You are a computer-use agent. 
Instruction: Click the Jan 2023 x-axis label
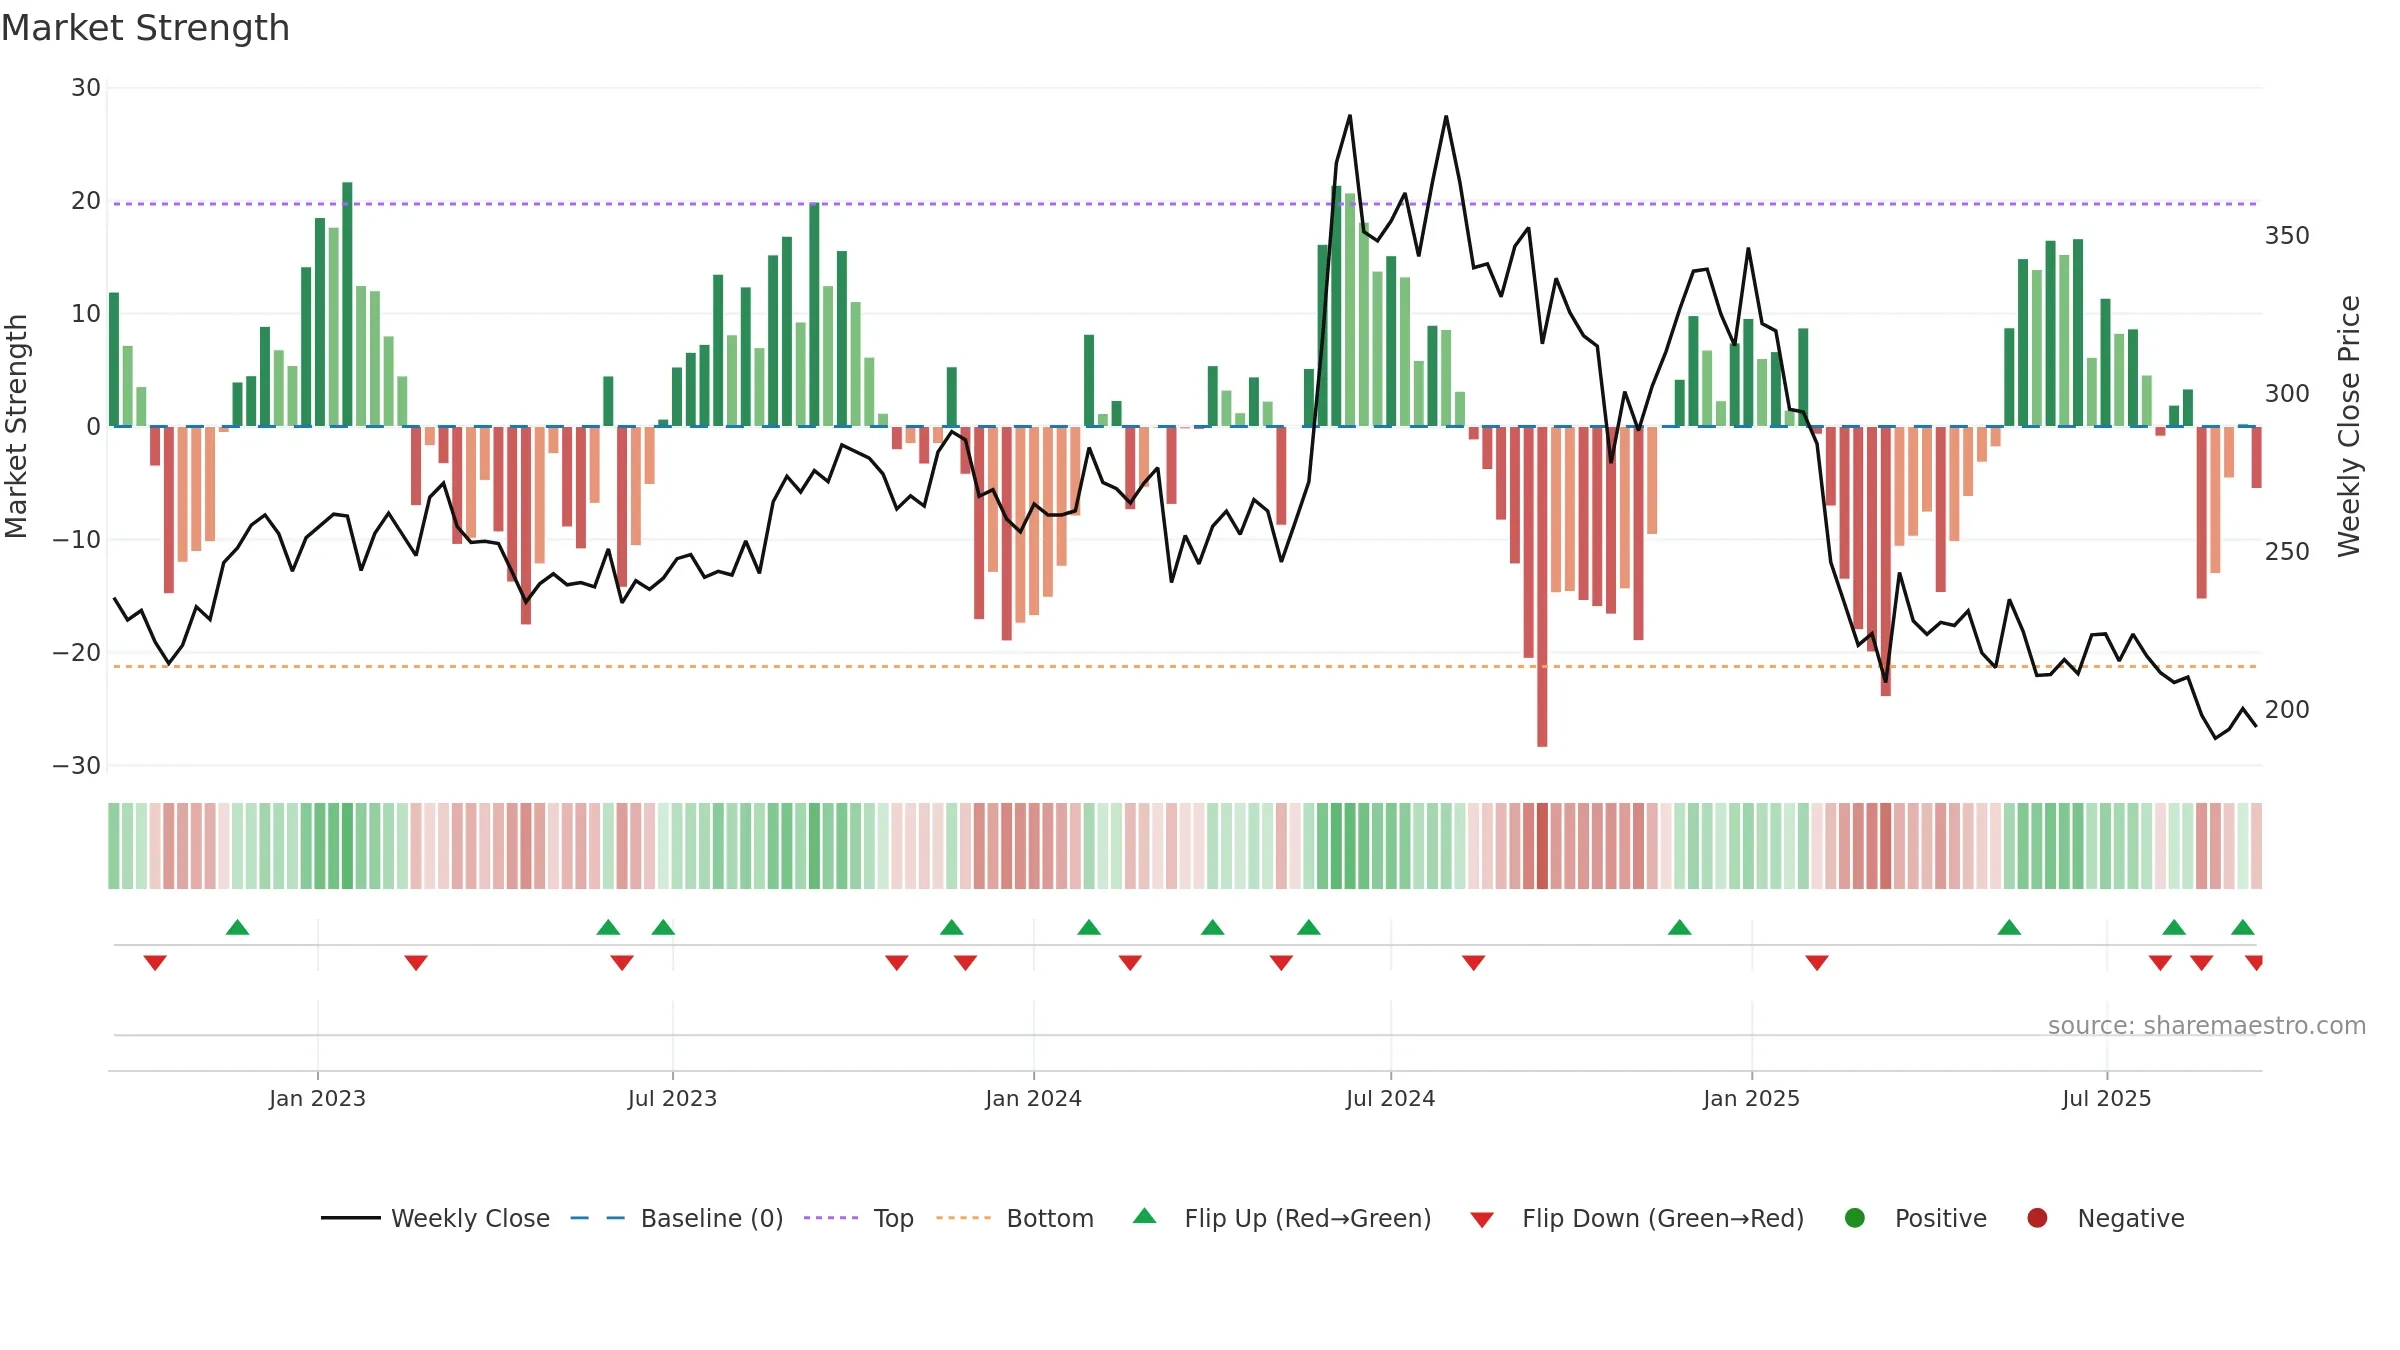point(317,1098)
